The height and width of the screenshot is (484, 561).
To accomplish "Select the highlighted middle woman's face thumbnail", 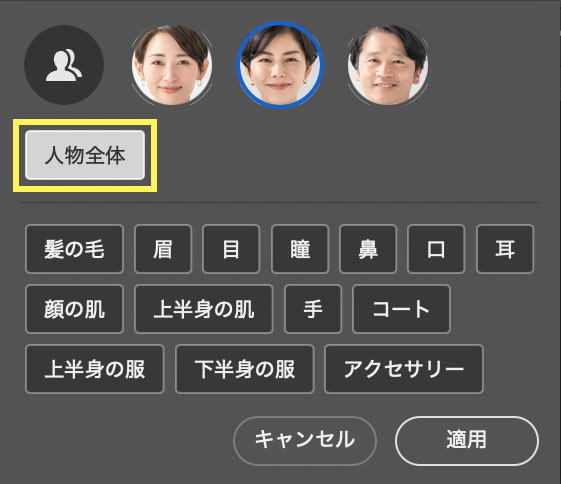I will coord(280,65).
